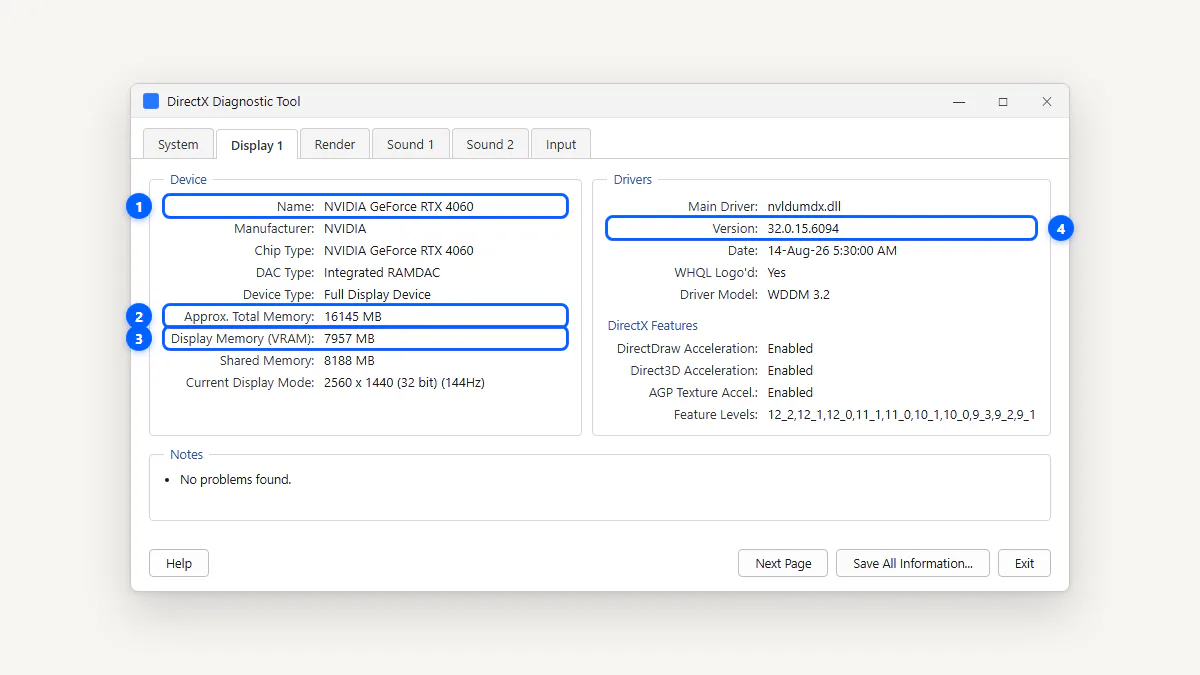This screenshot has width=1200, height=675.
Task: Click the Manufacturer value NVIDIA
Action: point(345,228)
